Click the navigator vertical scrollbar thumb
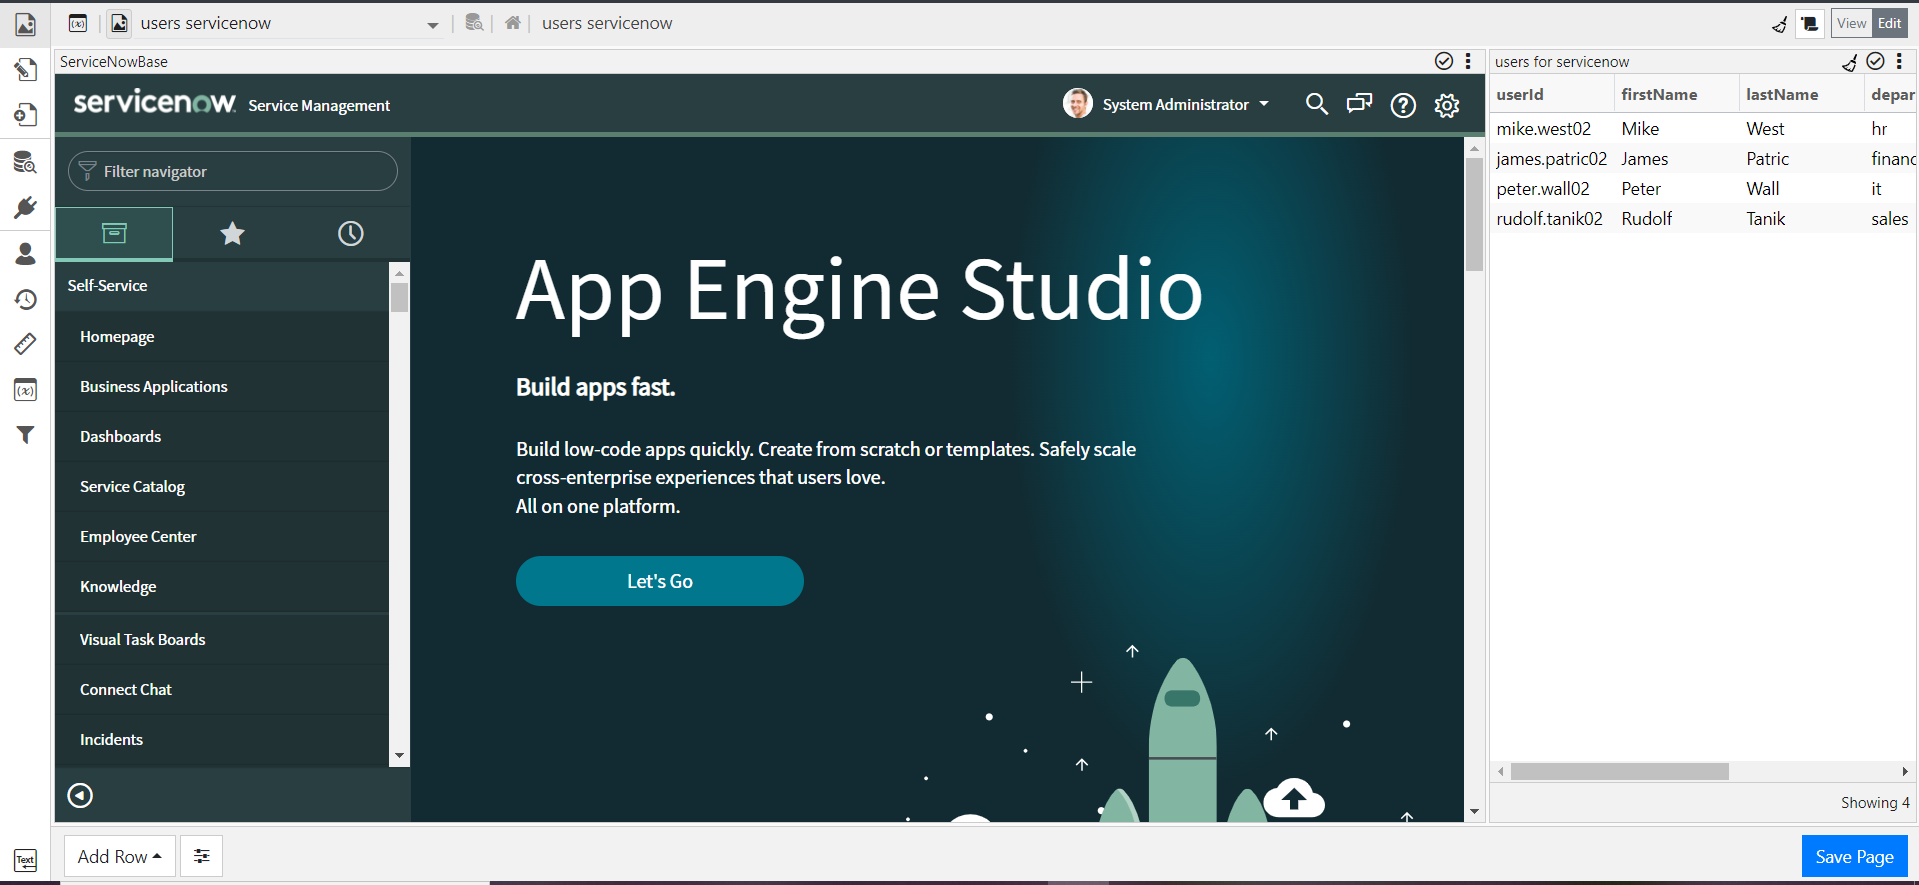This screenshot has width=1919, height=885. pyautogui.click(x=400, y=298)
